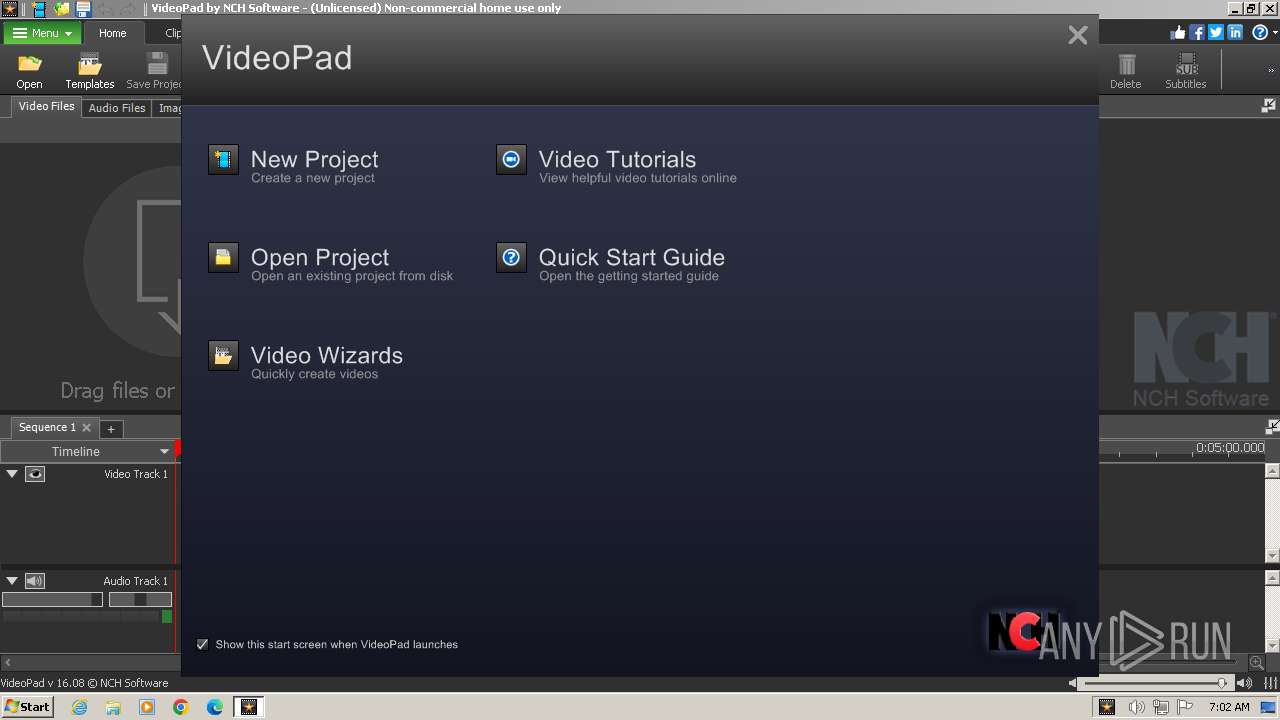The width and height of the screenshot is (1280, 720).
Task: Open Microsoft Edge from the taskbar
Action: click(215, 707)
